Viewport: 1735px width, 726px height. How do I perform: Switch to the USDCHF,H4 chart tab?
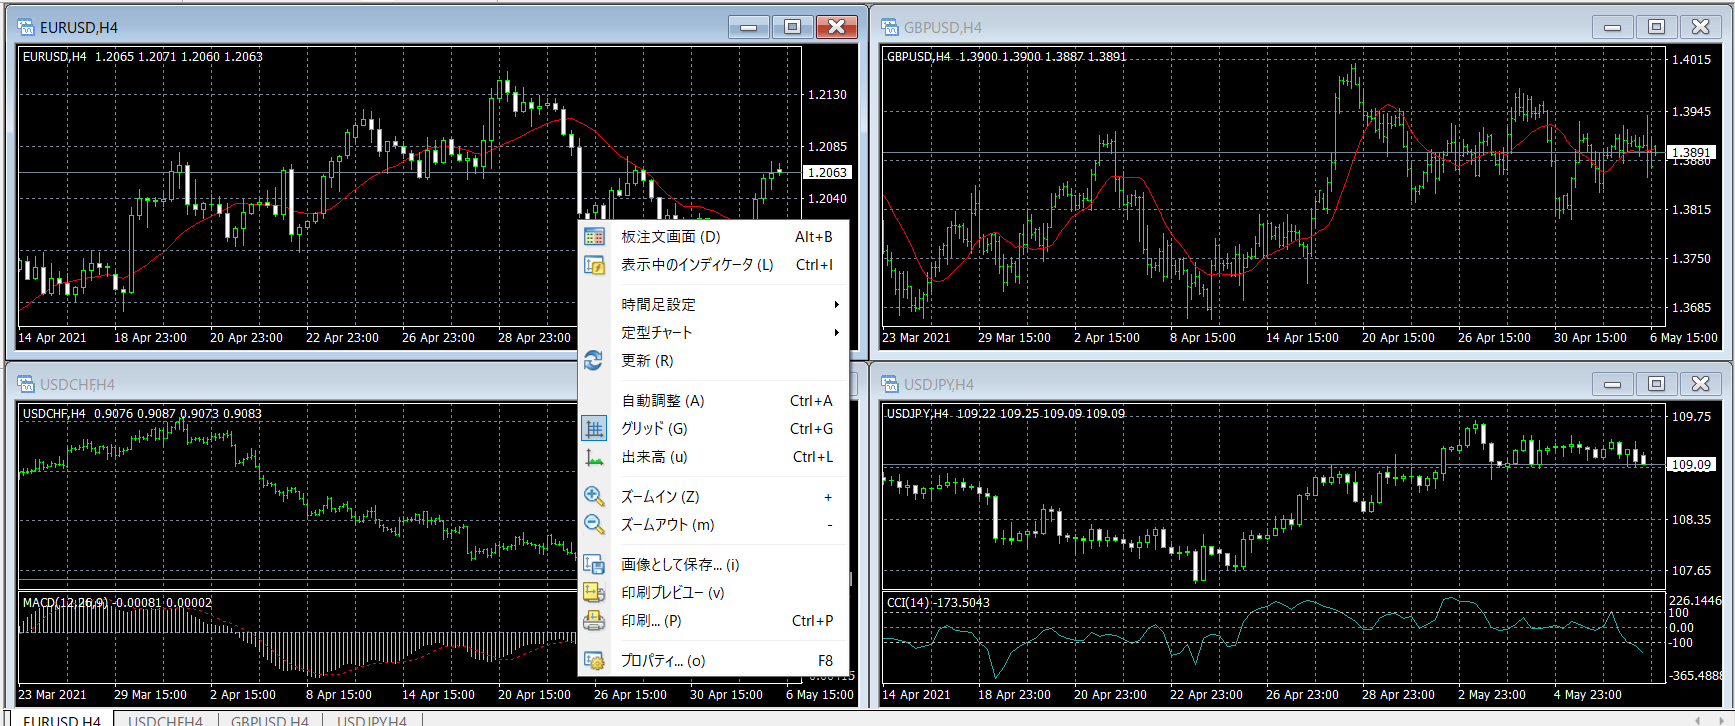(165, 720)
